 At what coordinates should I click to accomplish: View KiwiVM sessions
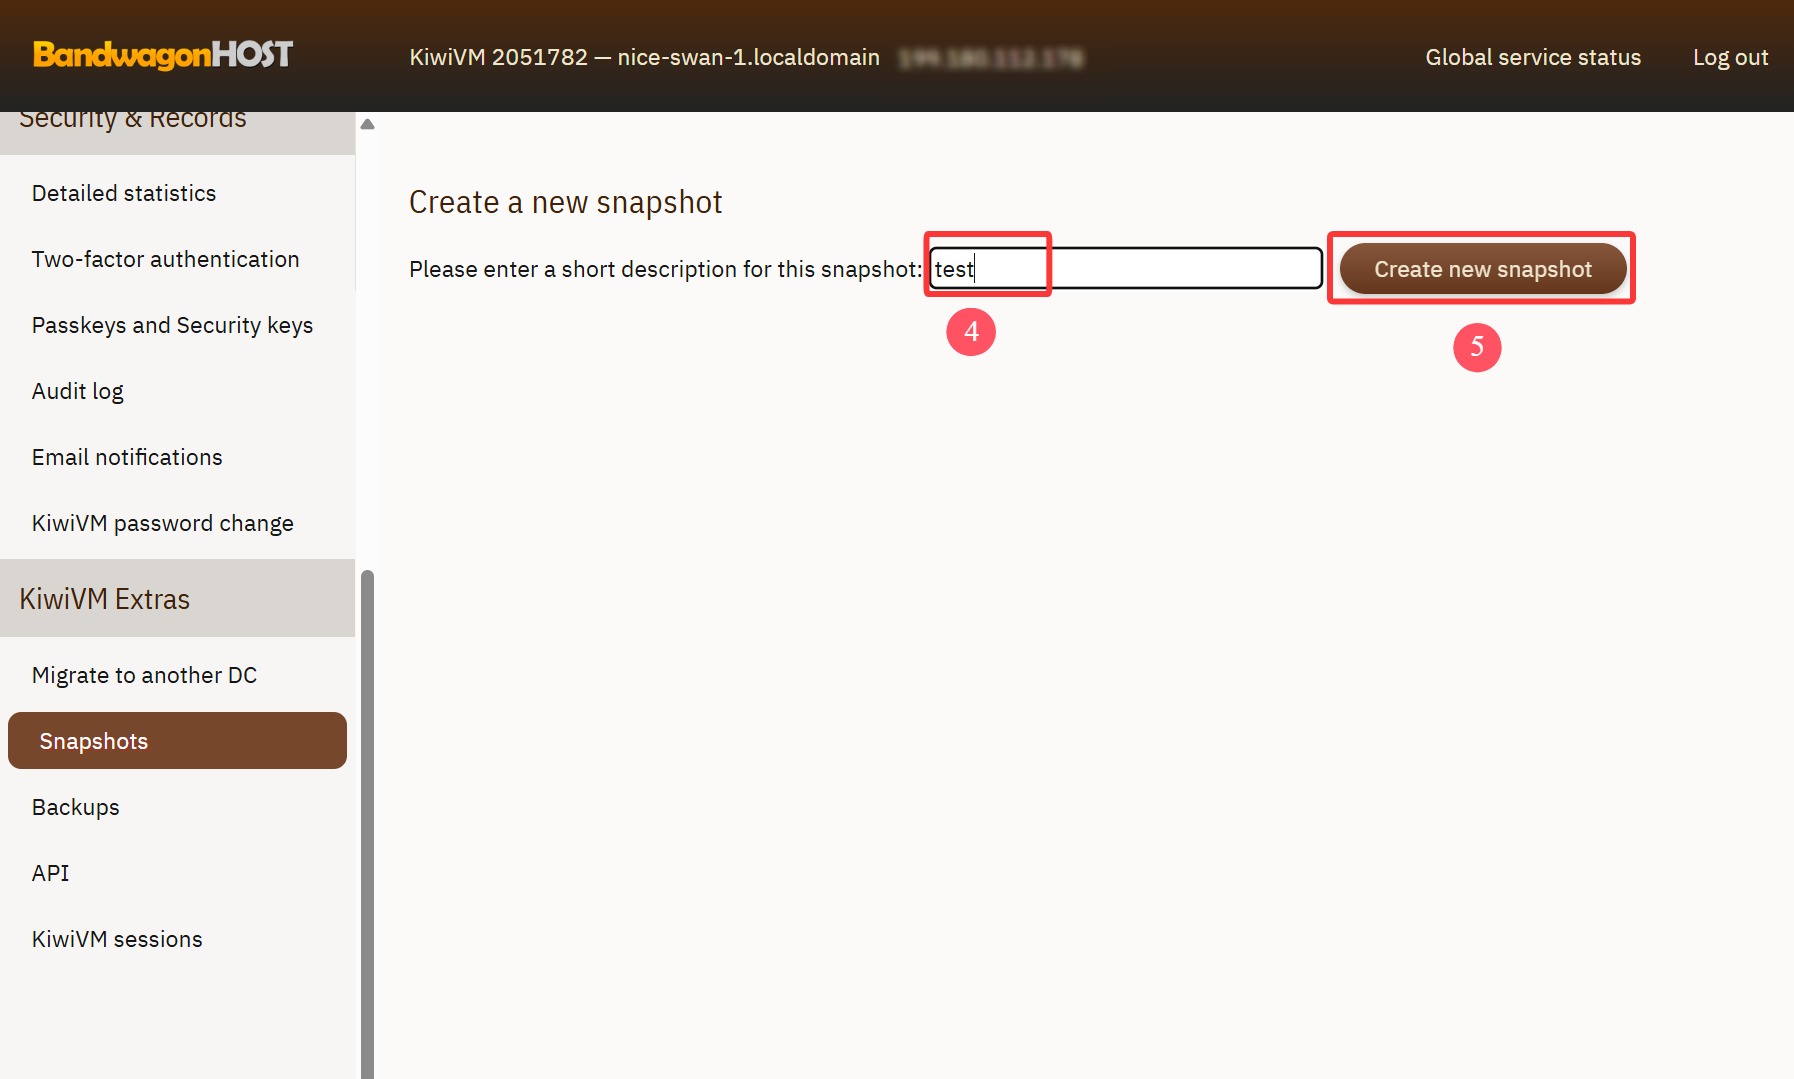pyautogui.click(x=117, y=939)
